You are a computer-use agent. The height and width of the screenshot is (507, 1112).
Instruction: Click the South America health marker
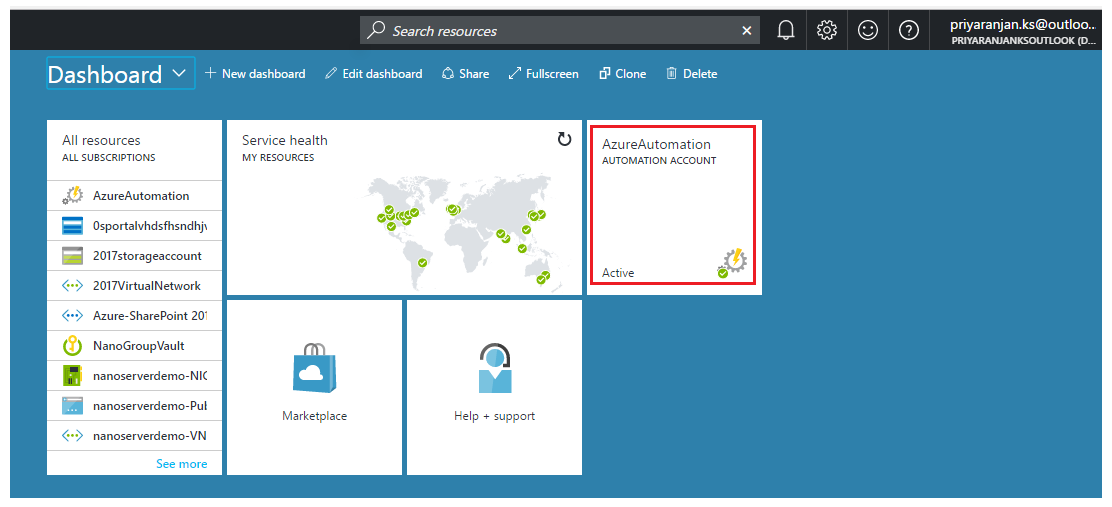423,262
